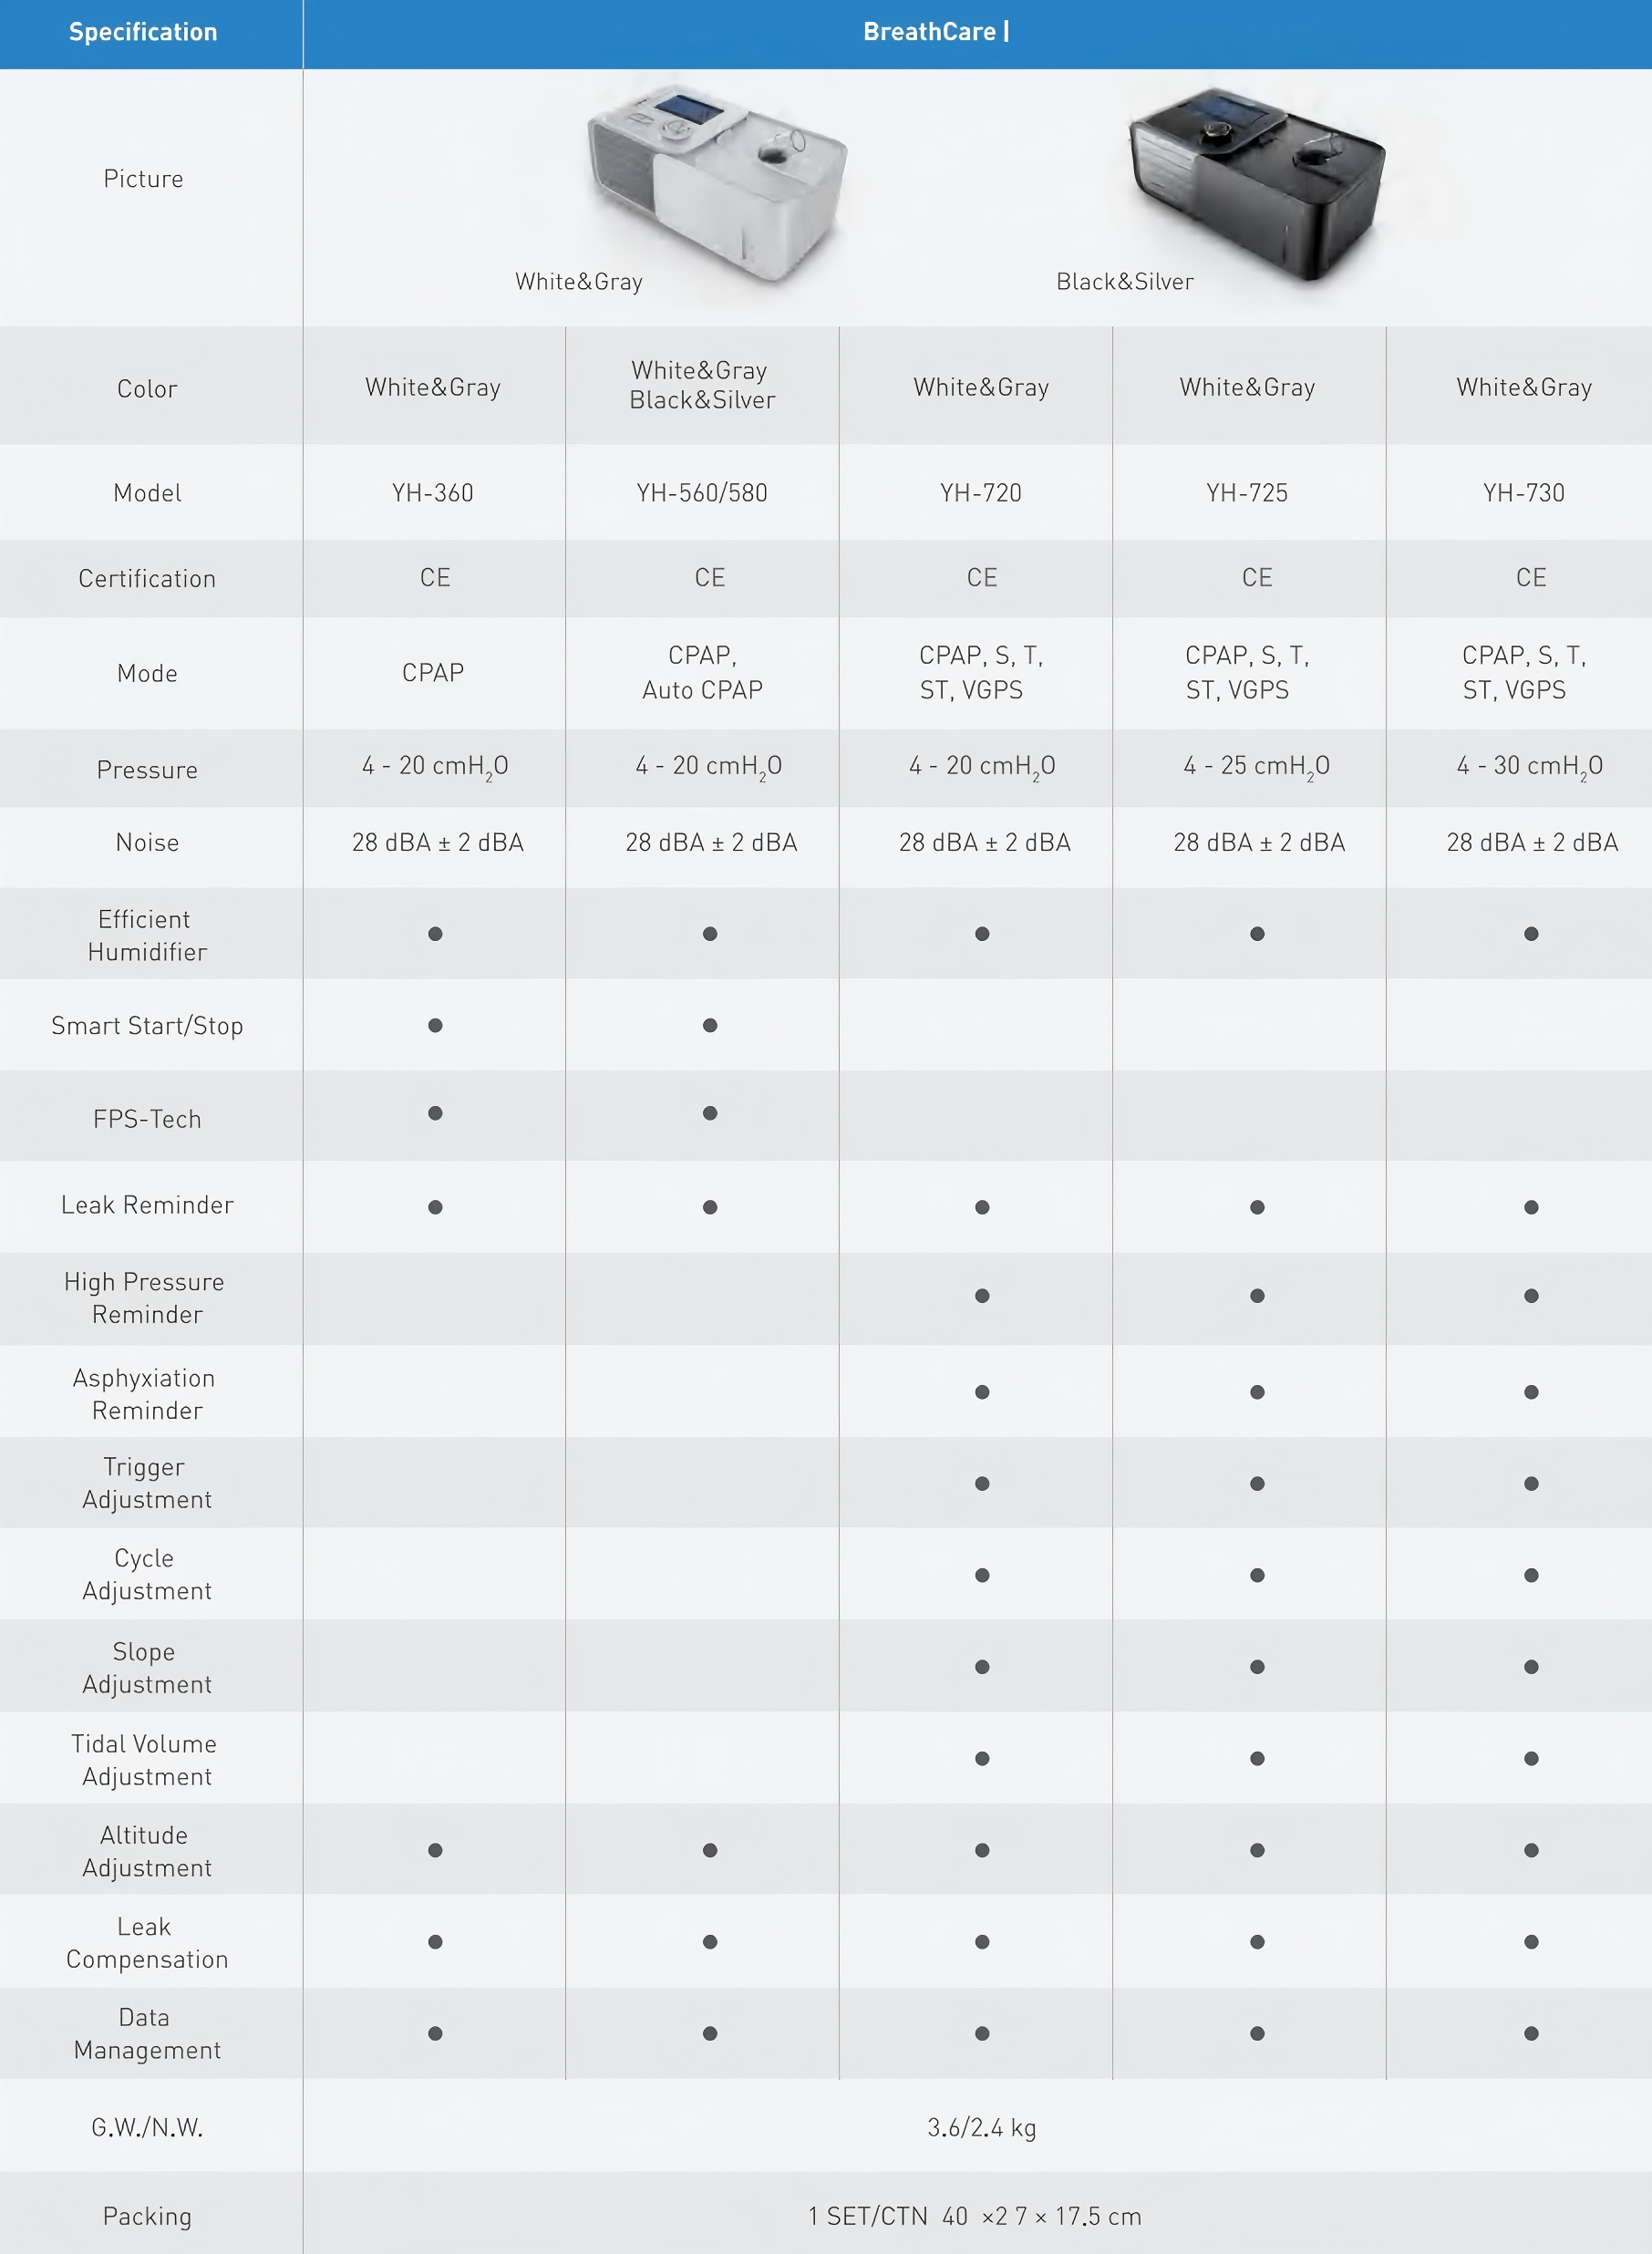Select the CPAP, Auto CPAP mode cell
The image size is (1652, 2254).
(x=702, y=672)
